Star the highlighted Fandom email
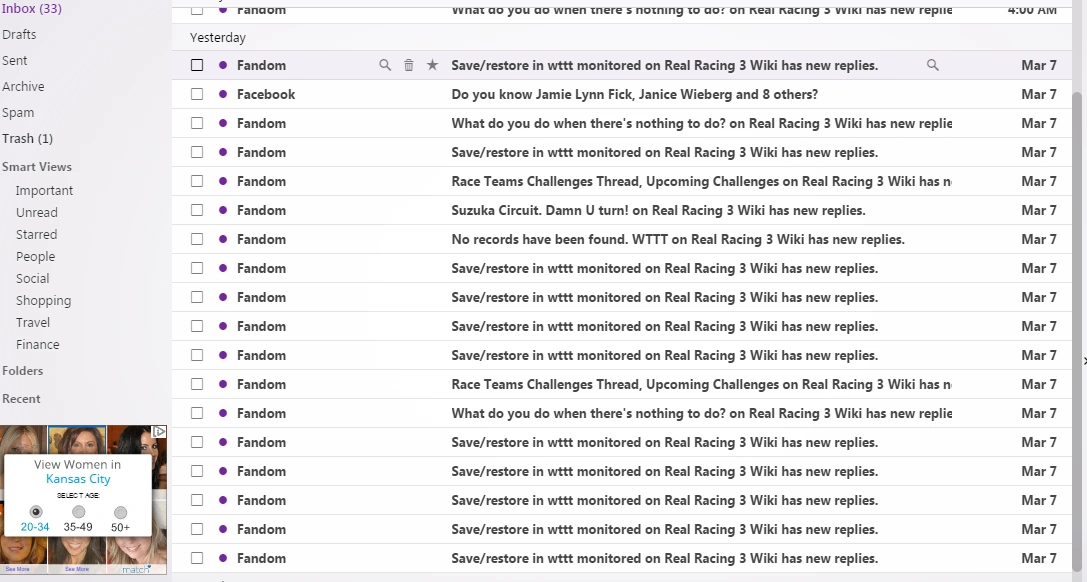The height and width of the screenshot is (582, 1087). [432, 65]
